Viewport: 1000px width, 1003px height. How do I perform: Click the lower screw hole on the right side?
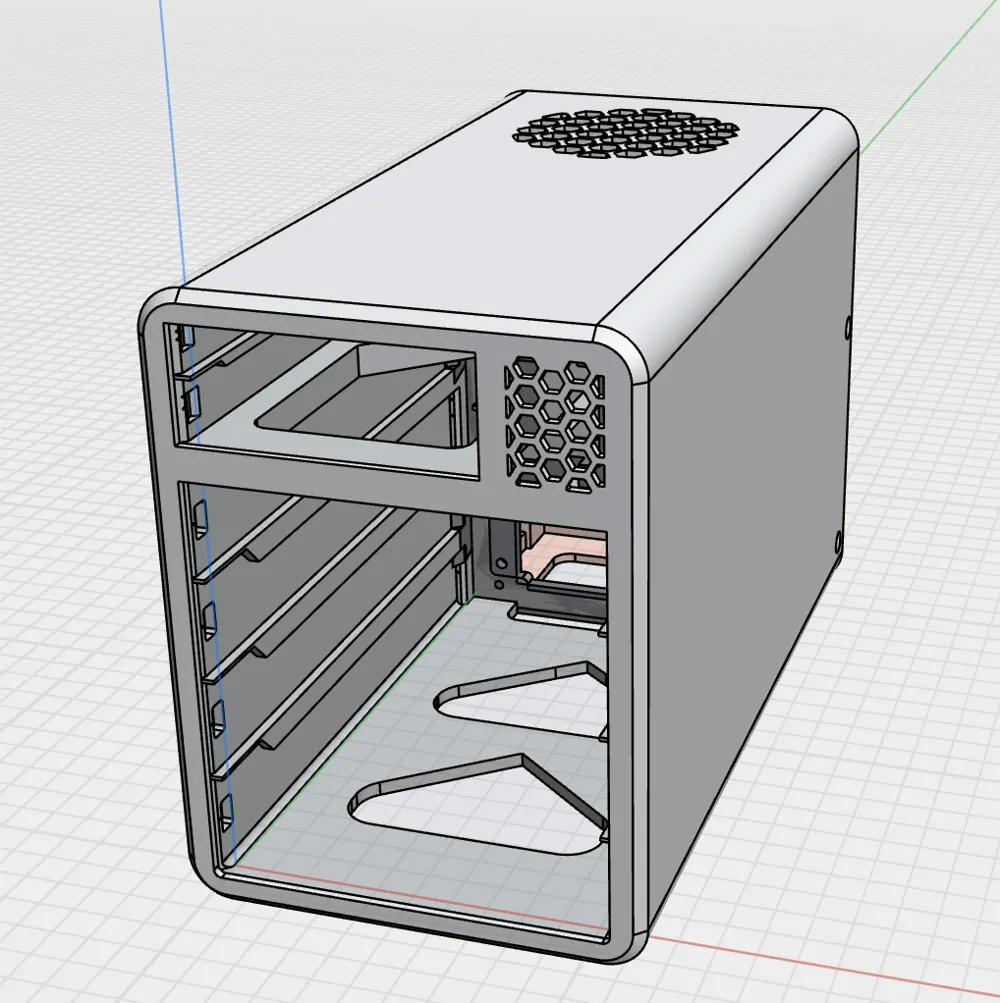(x=839, y=542)
